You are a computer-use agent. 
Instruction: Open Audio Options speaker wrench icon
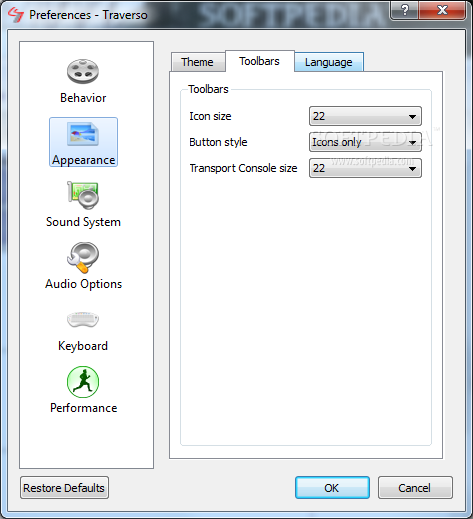click(83, 257)
